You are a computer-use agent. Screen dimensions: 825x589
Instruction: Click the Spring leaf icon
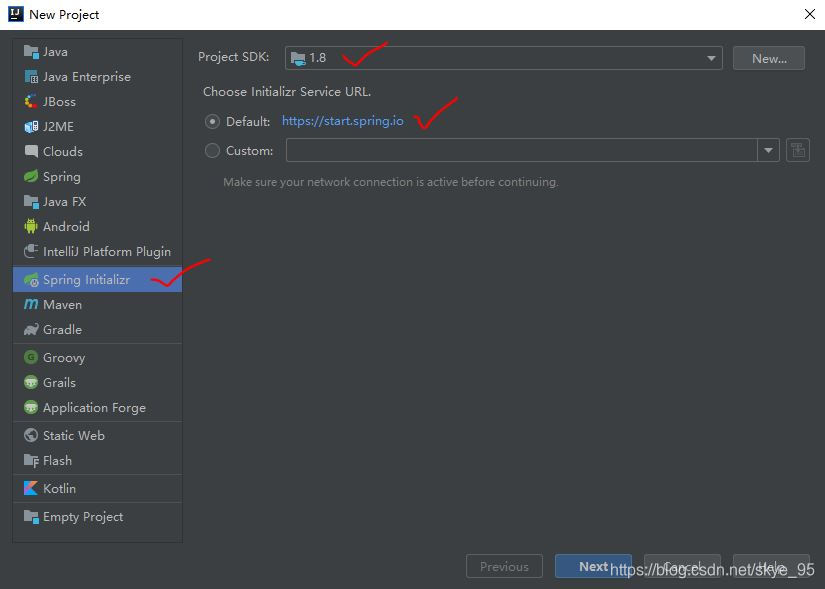pos(31,176)
